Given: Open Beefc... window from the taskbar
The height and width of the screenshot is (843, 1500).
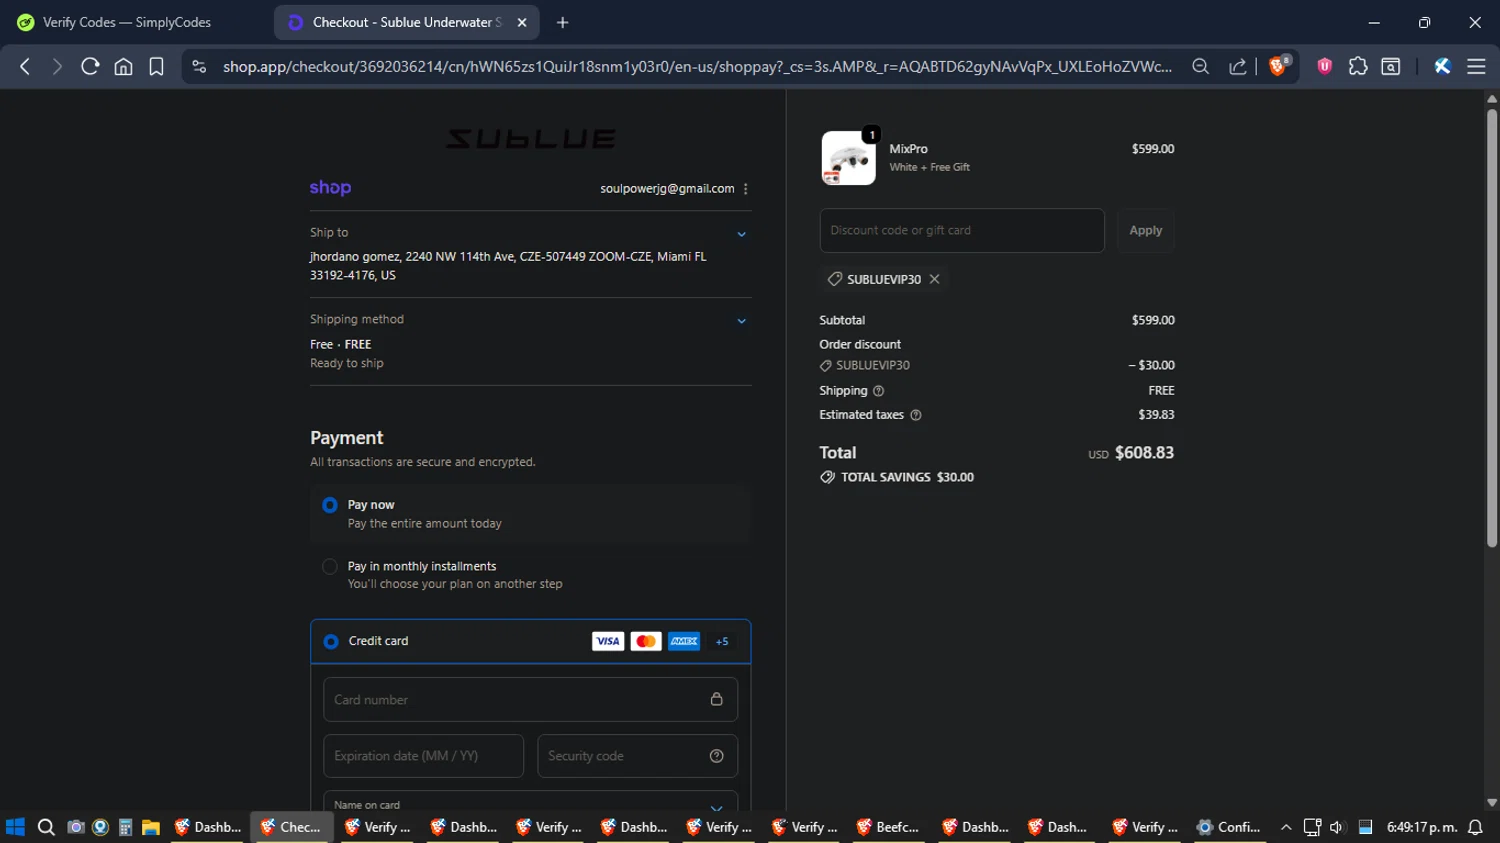Looking at the screenshot, I should (x=888, y=827).
